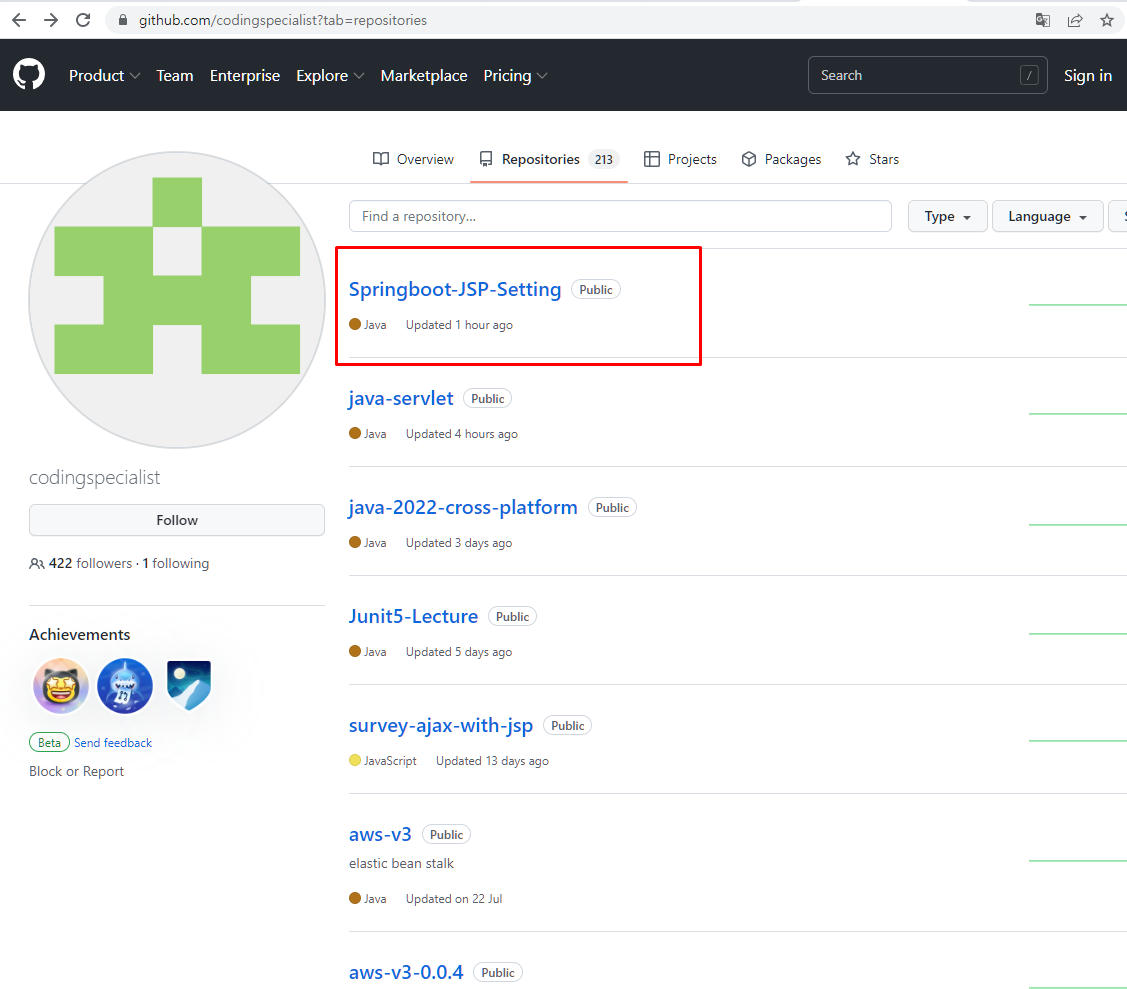Image resolution: width=1127 pixels, height=989 pixels.
Task: Open the Team page
Action: pos(175,75)
